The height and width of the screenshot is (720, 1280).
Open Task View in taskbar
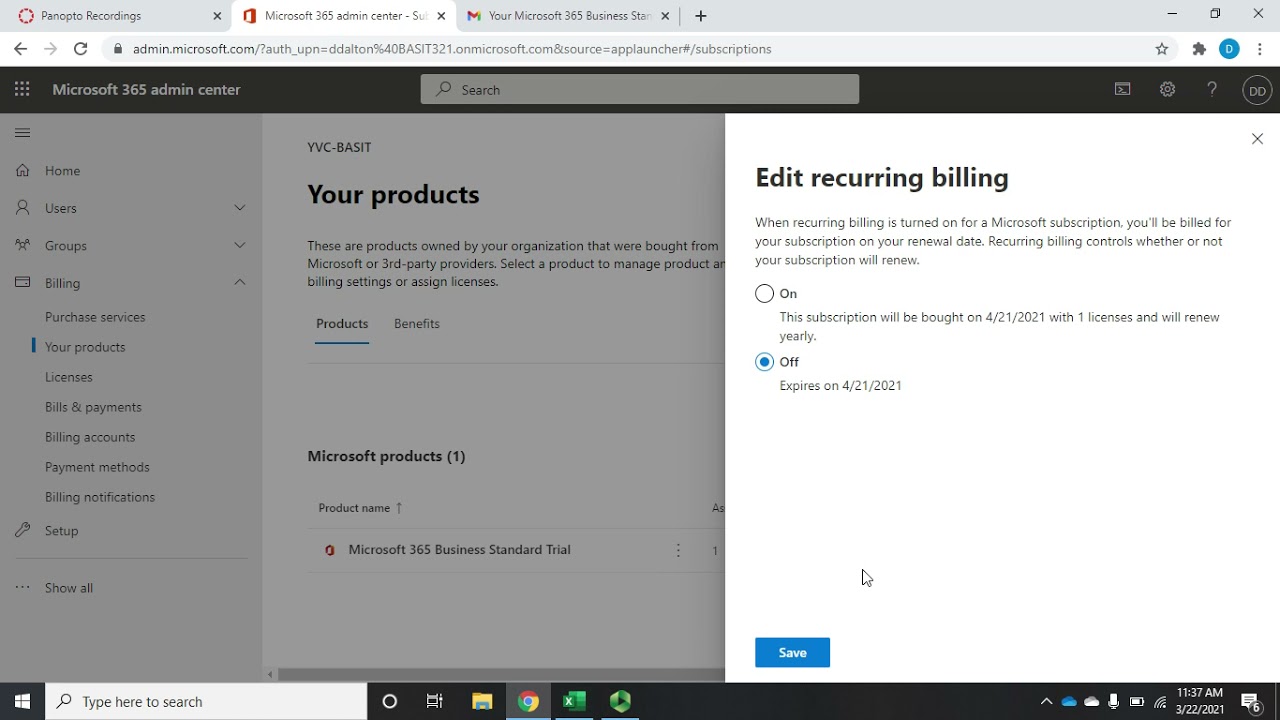(x=435, y=701)
